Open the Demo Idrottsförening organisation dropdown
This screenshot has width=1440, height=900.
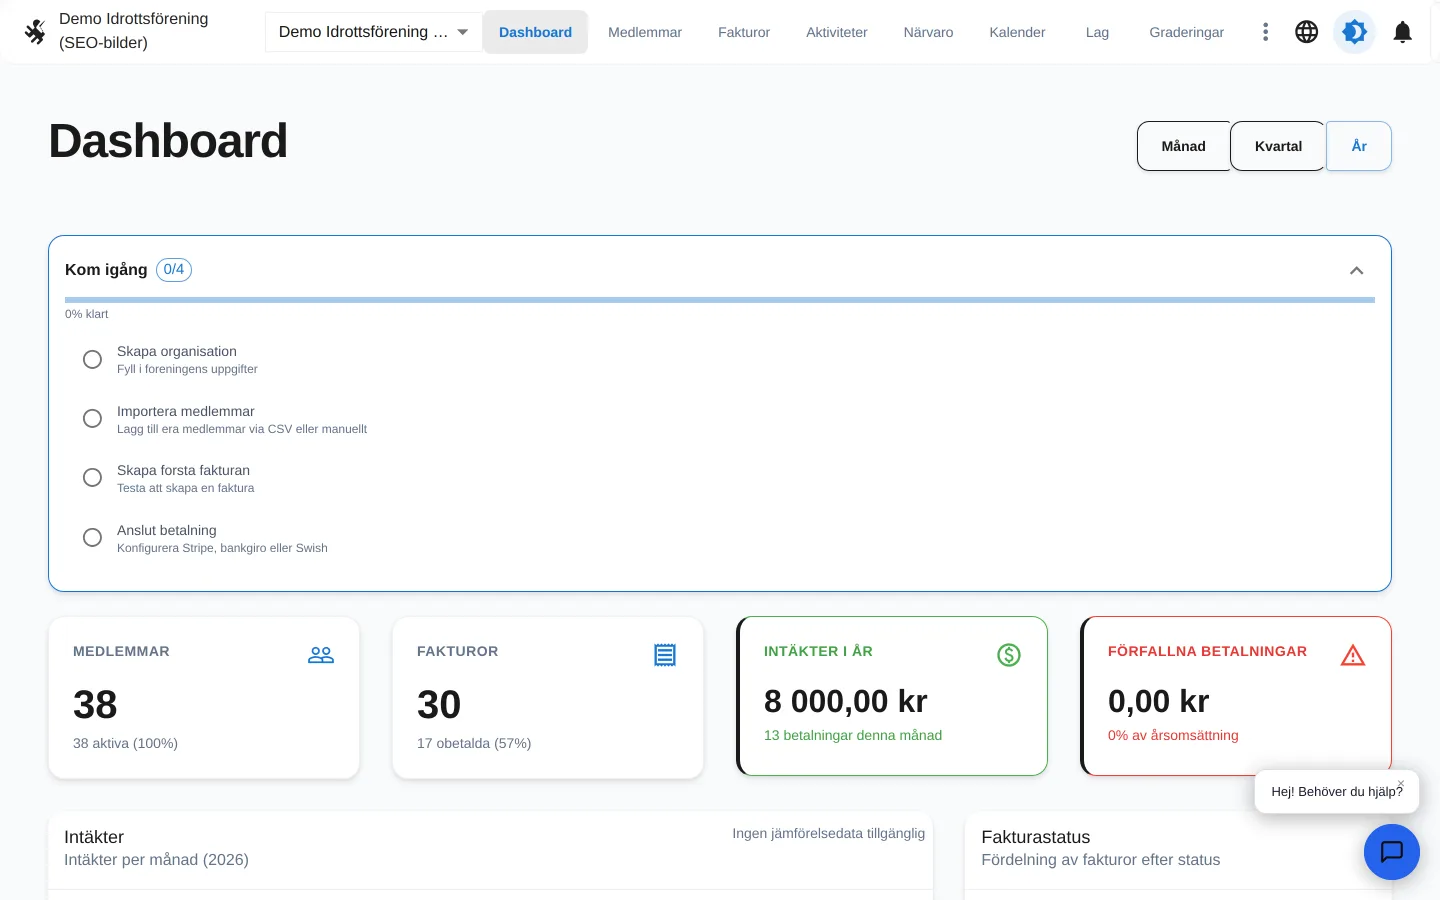(x=374, y=32)
